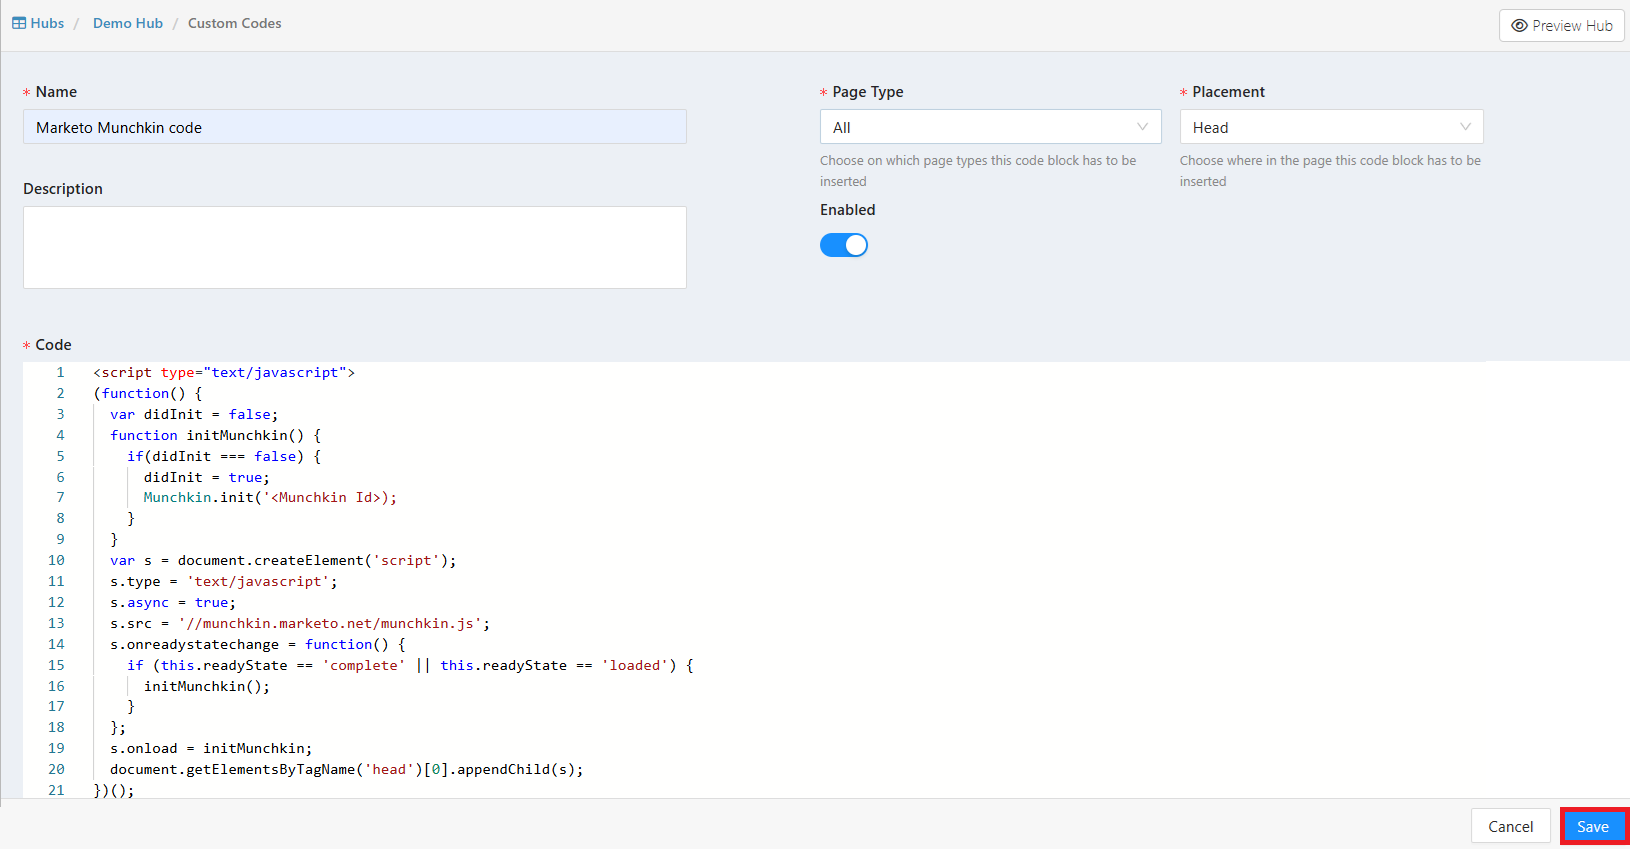The width and height of the screenshot is (1630, 849).
Task: Click line with 'var didInit = false;'
Action: (194, 414)
